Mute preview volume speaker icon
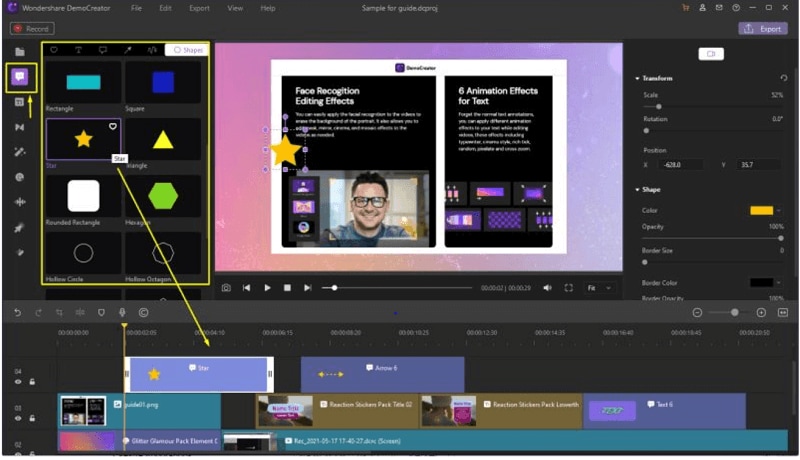 point(547,288)
